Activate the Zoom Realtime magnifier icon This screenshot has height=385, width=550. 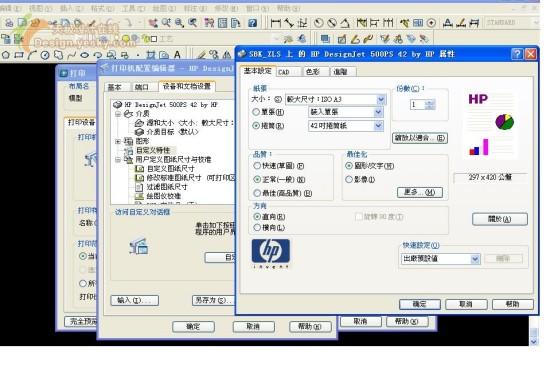tap(166, 23)
